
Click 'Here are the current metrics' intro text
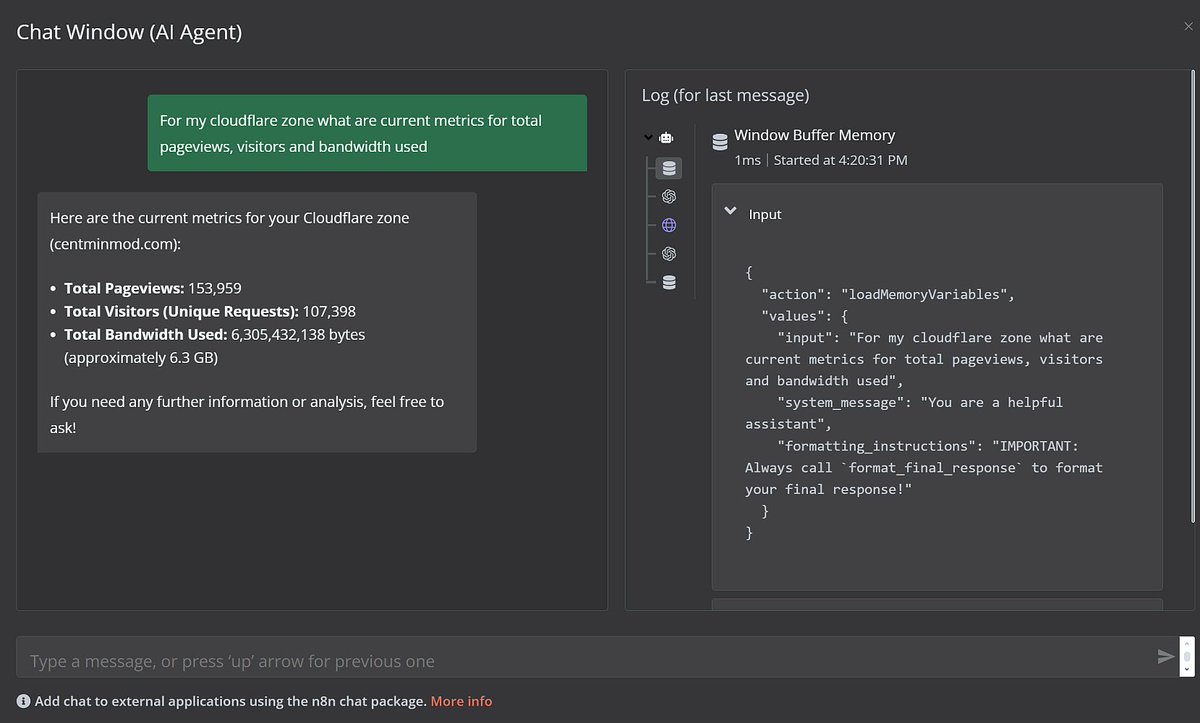click(x=229, y=229)
